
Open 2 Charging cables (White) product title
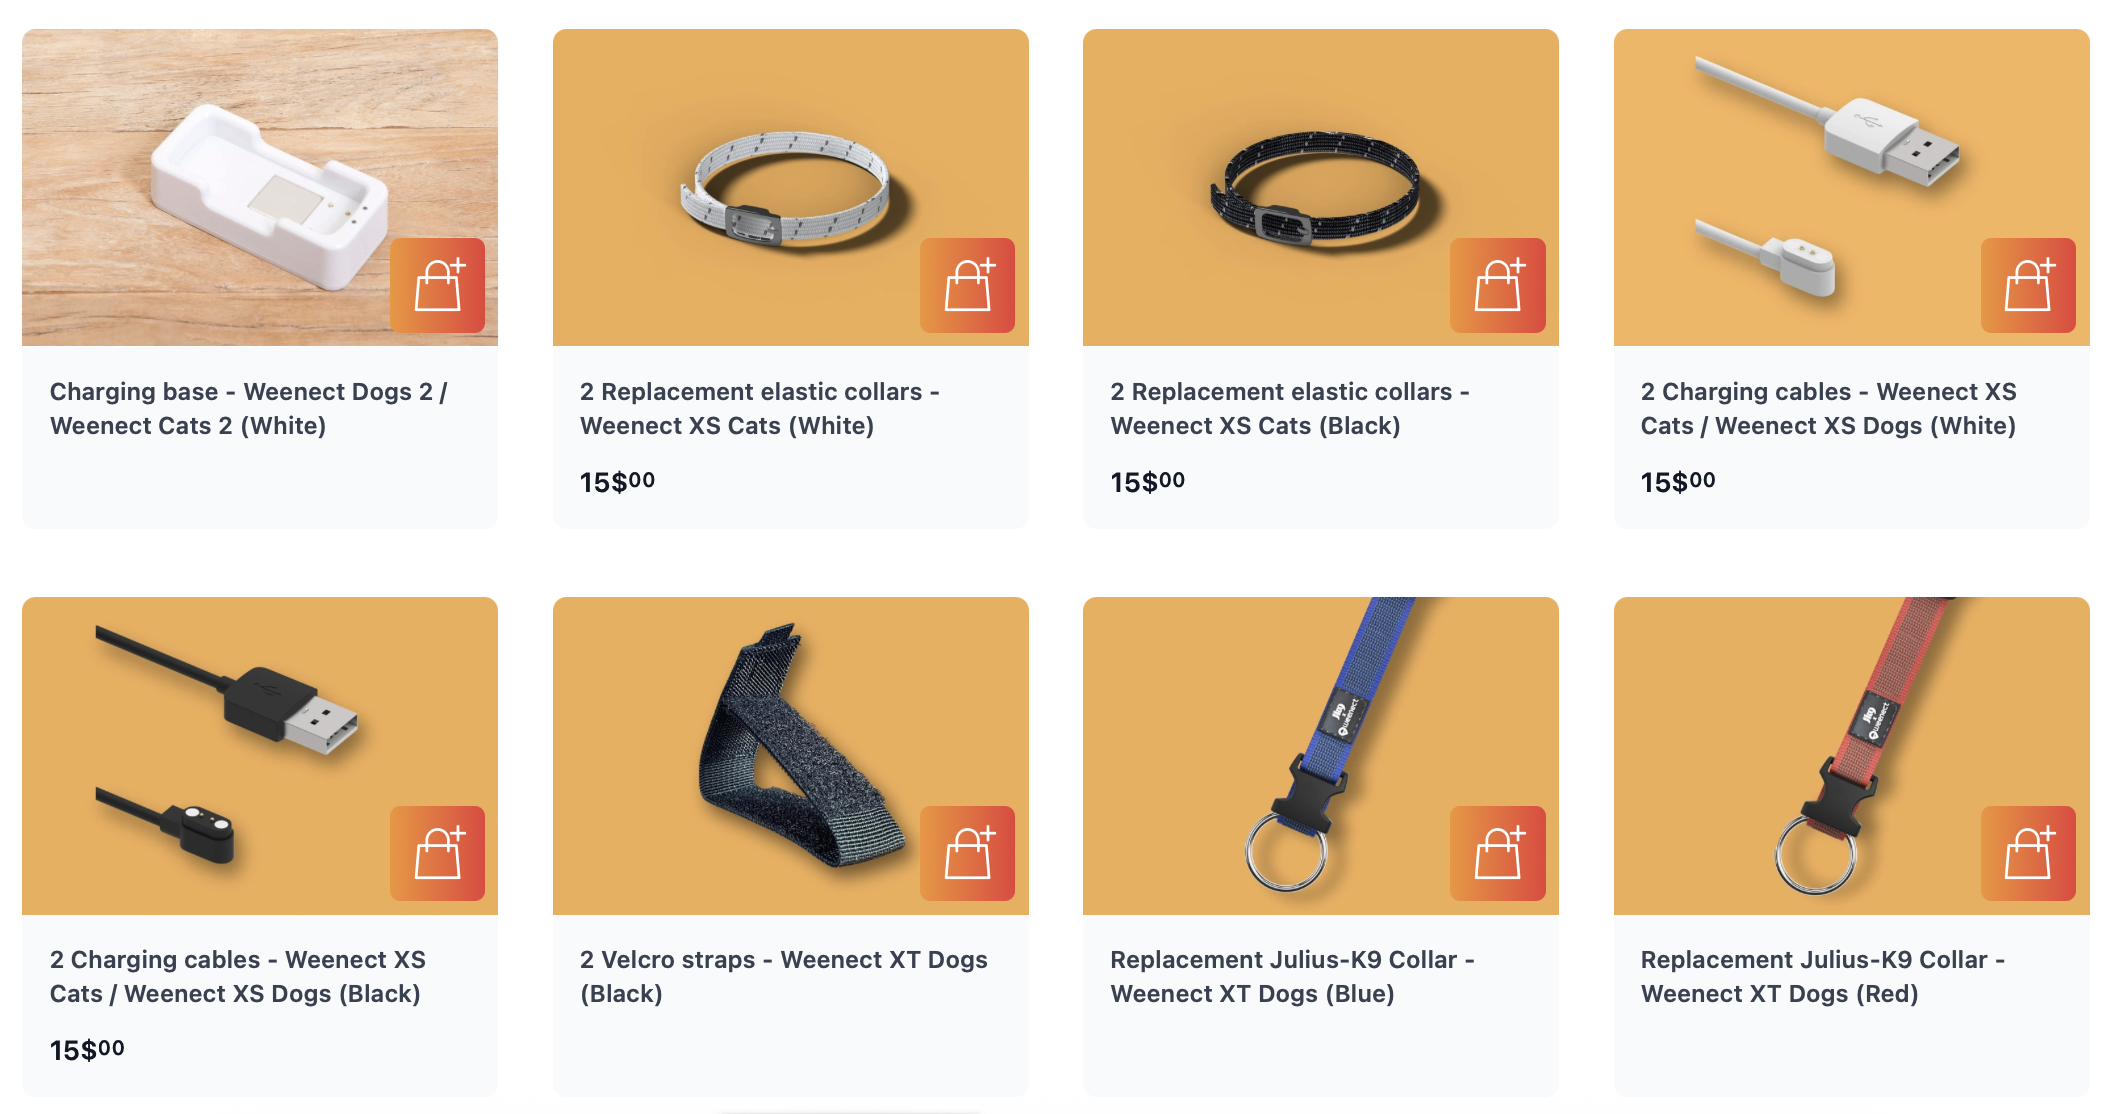(x=1829, y=409)
